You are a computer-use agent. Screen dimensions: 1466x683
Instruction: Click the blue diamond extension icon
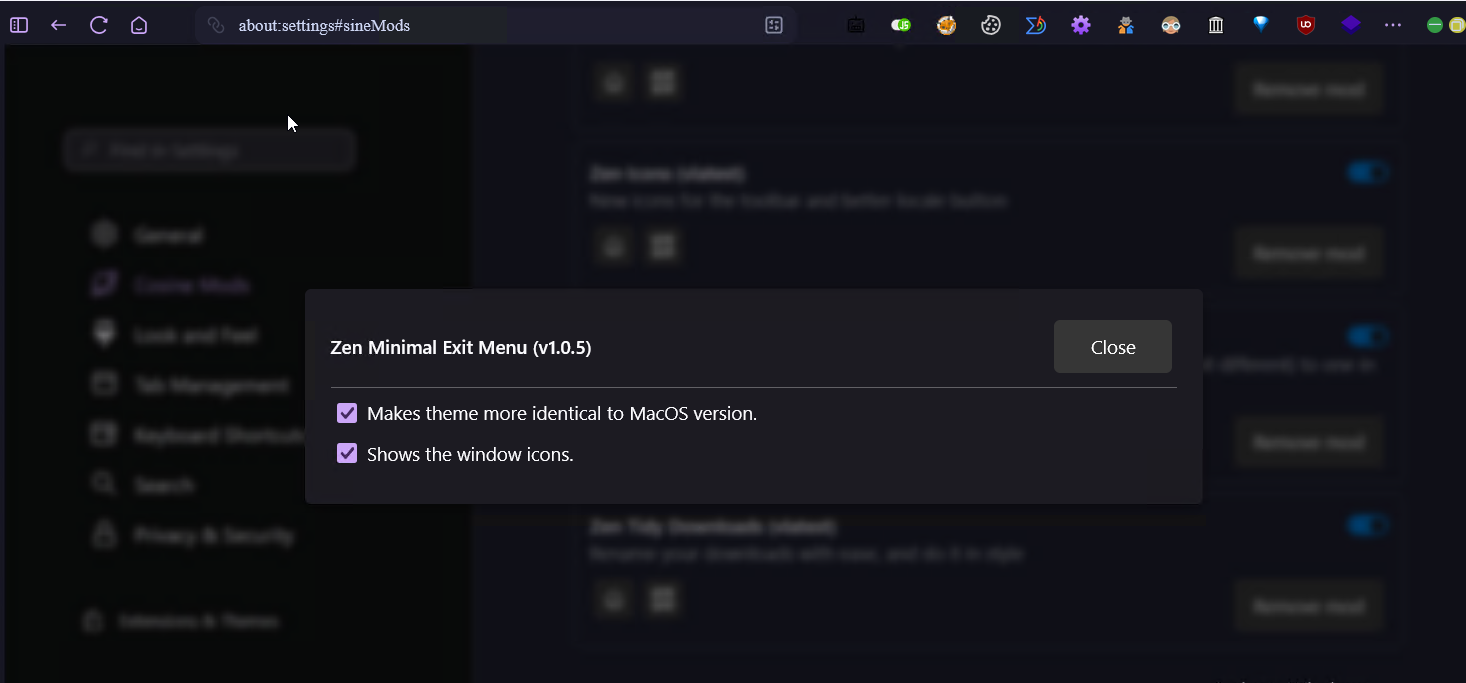[1261, 26]
